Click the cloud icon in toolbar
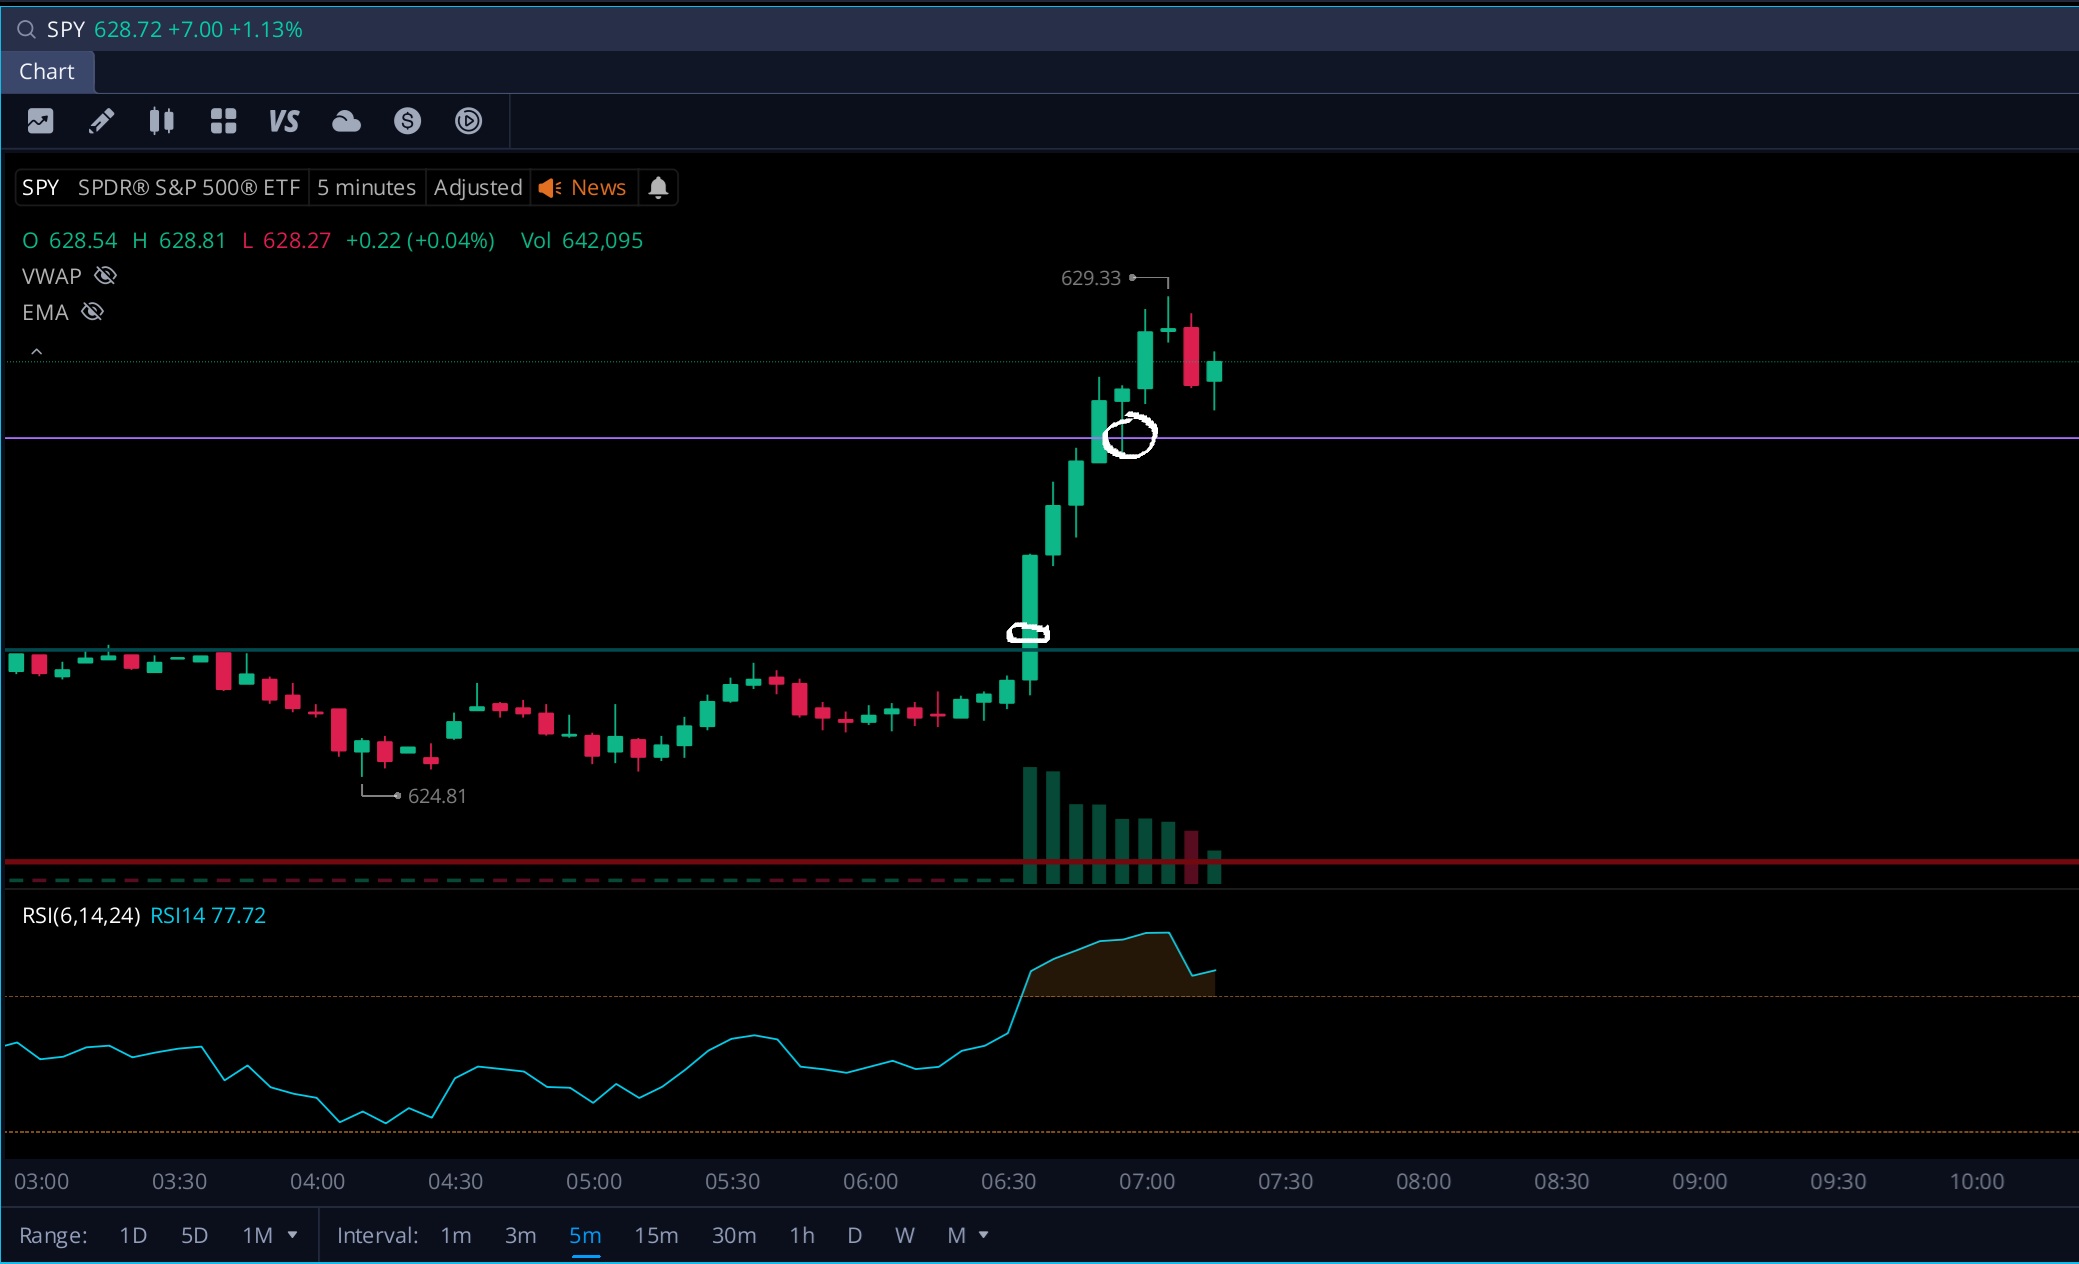 (x=346, y=121)
